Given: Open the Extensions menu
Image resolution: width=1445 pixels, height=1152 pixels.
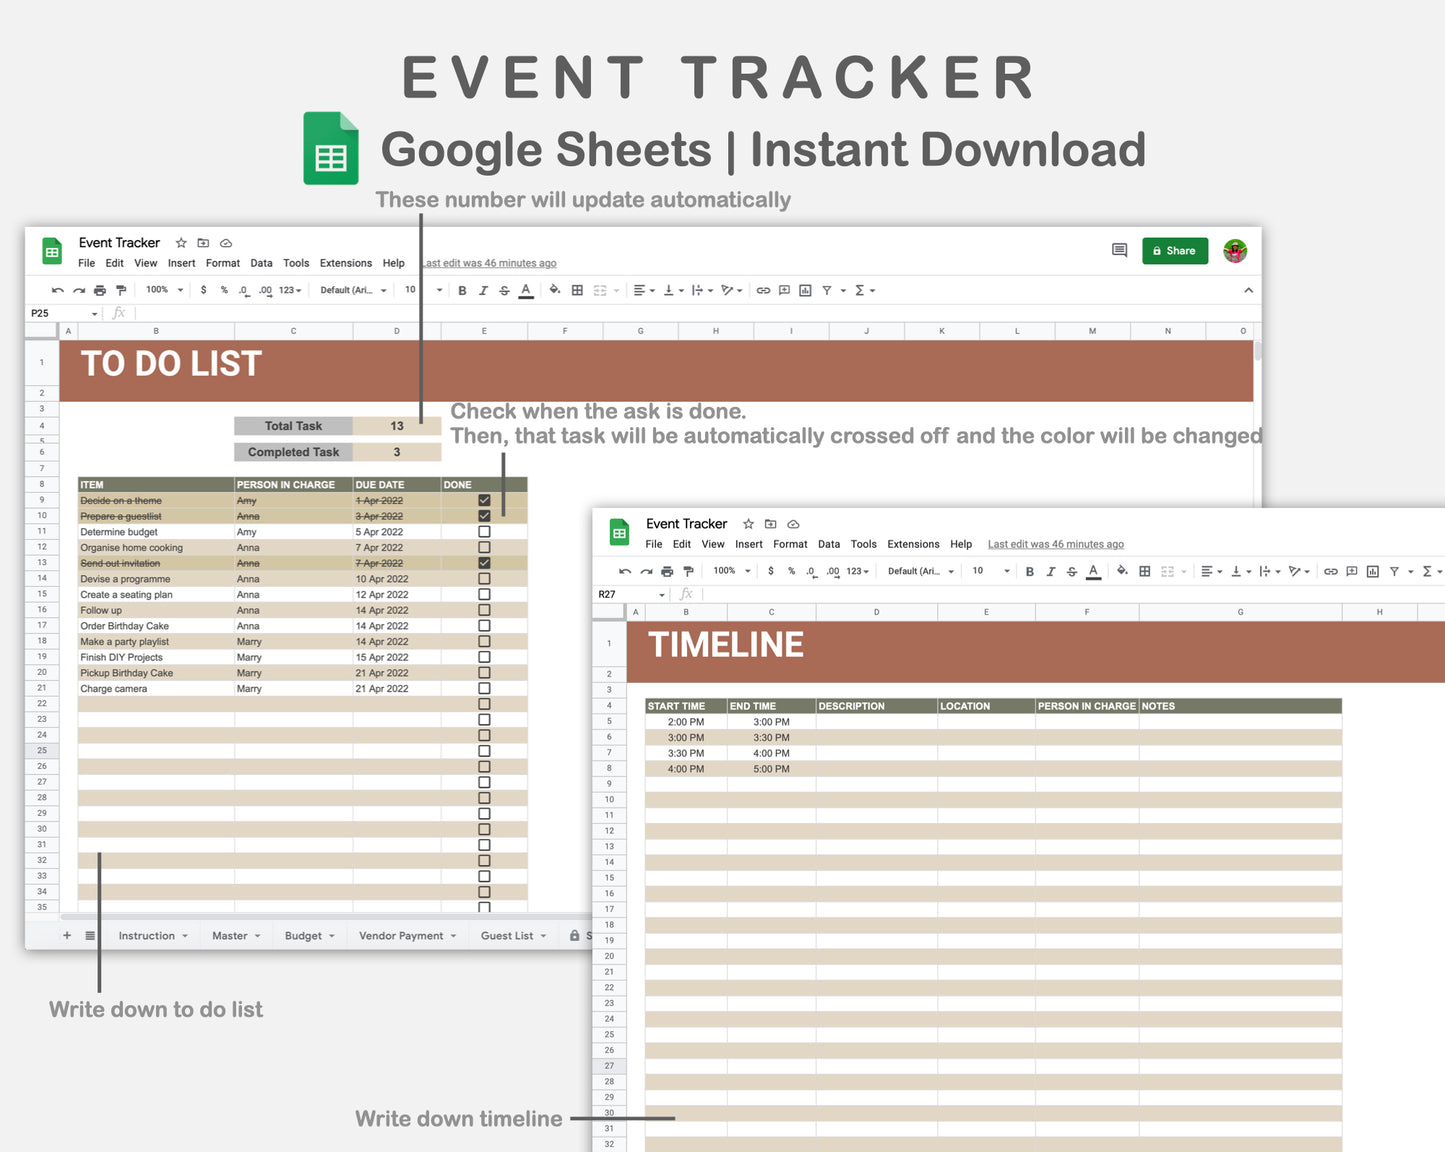Looking at the screenshot, I should pyautogui.click(x=346, y=263).
